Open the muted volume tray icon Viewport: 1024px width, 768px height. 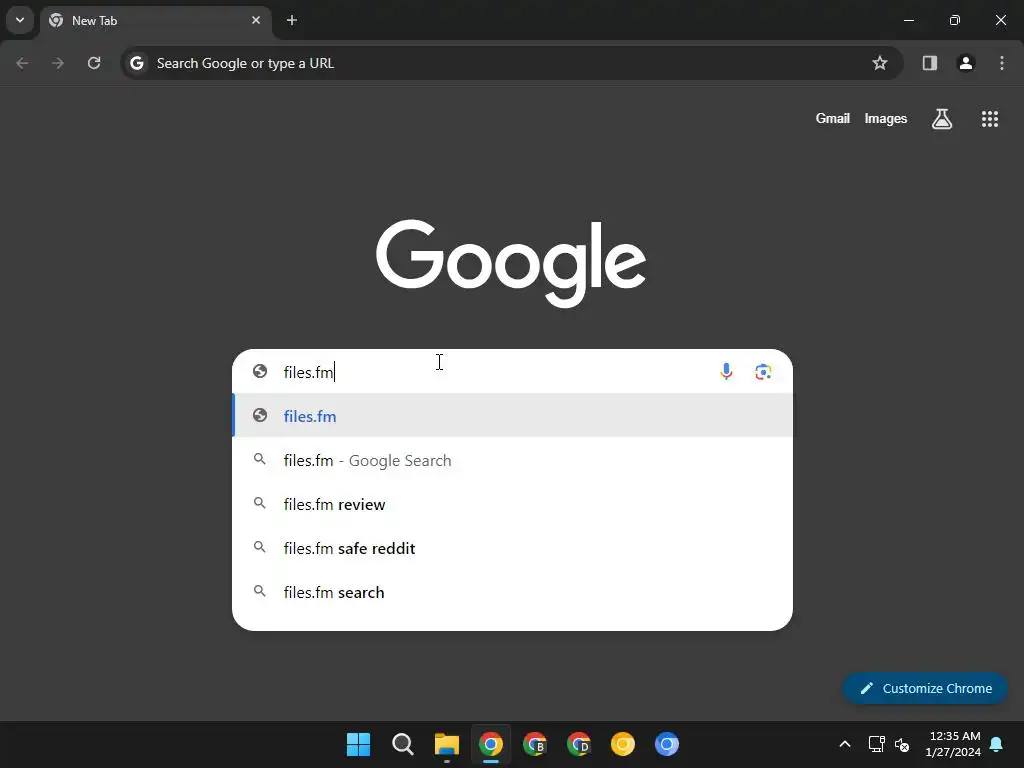pos(902,744)
